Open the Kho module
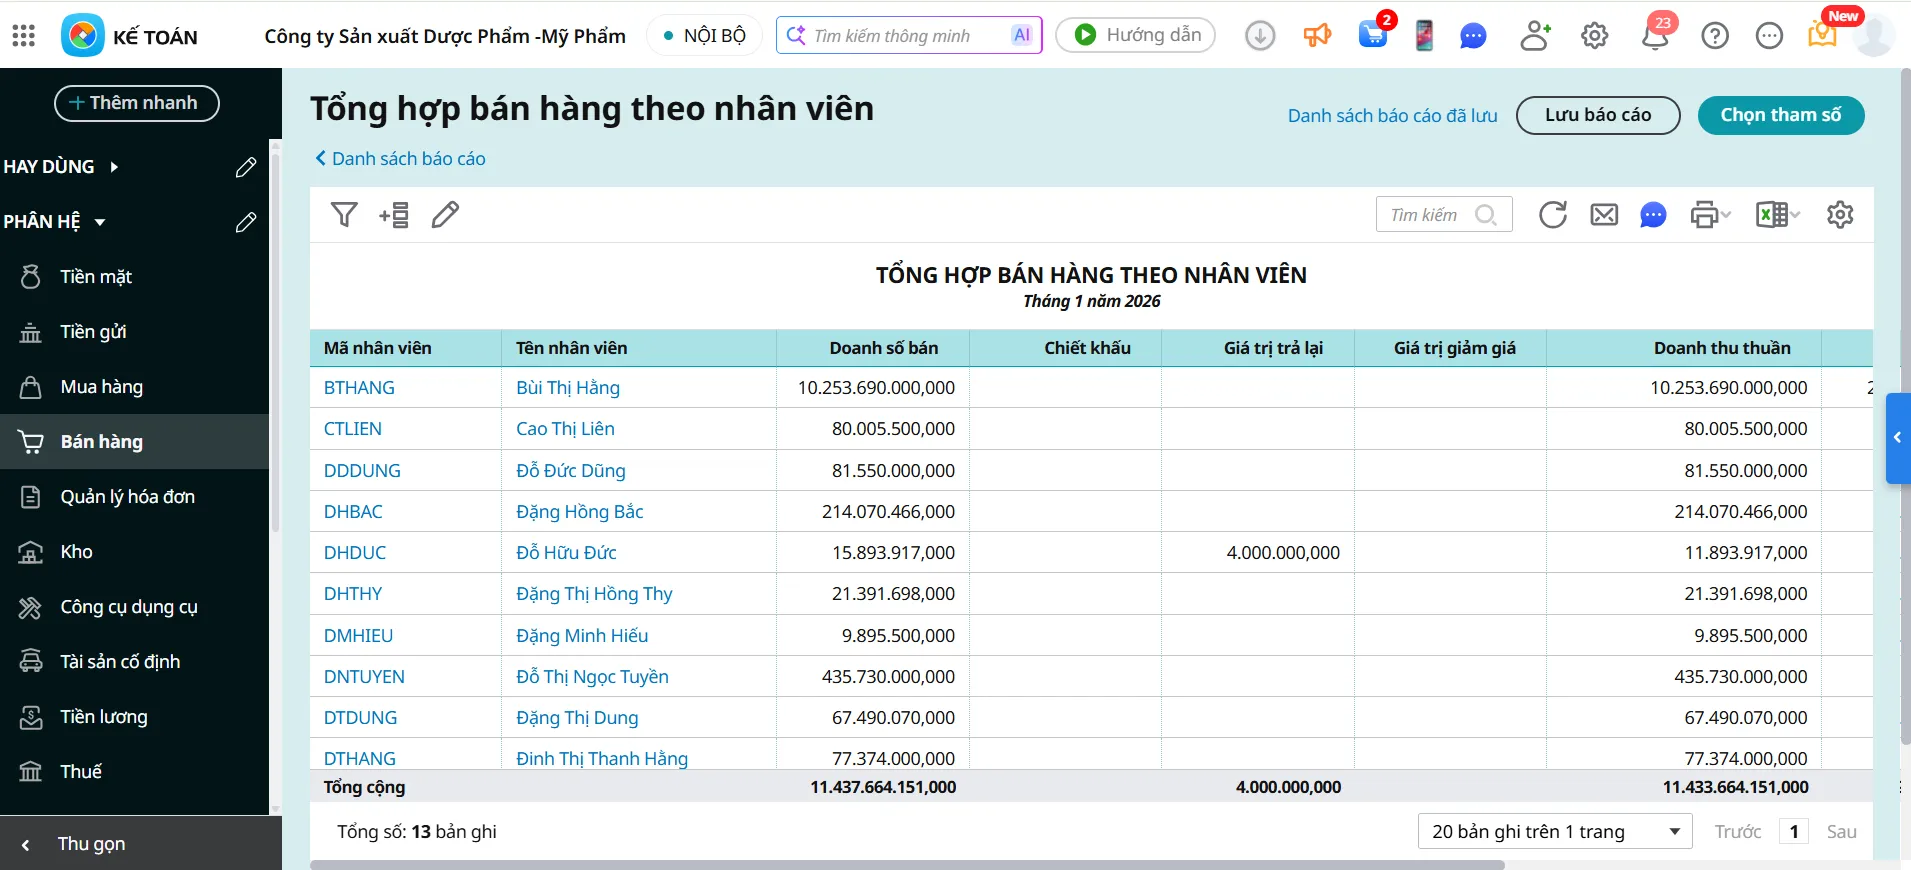1911x870 pixels. [76, 552]
